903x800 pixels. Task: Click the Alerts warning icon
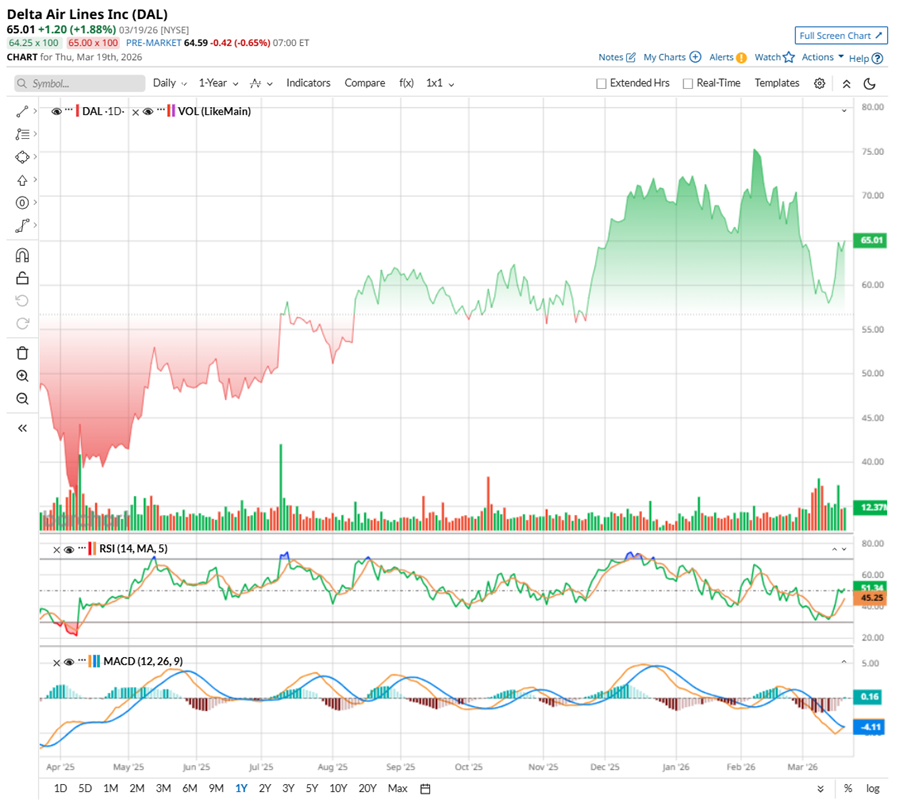[x=741, y=58]
